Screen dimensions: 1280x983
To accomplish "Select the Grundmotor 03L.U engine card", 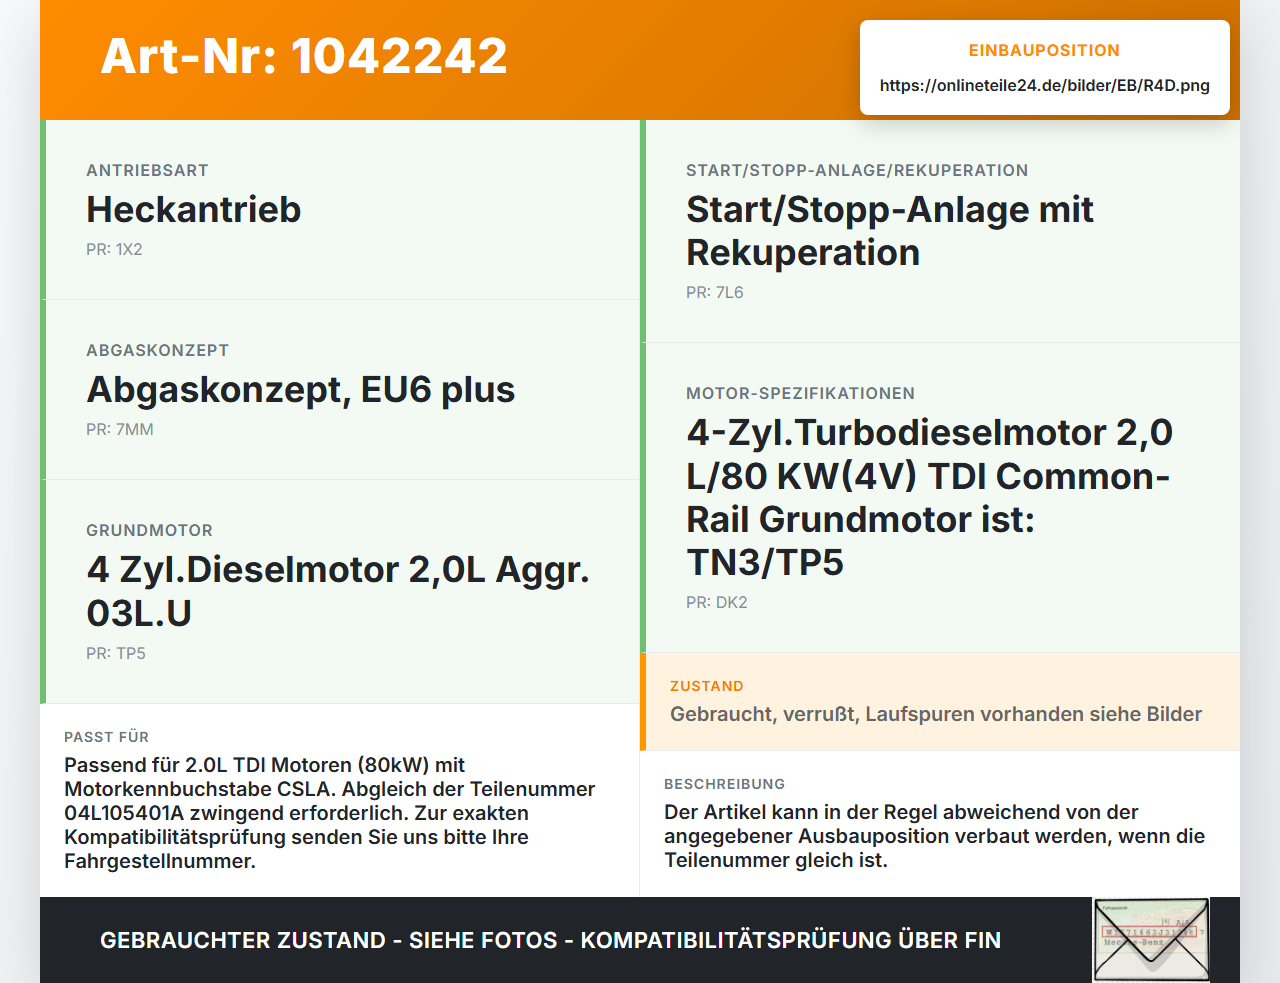I will [340, 591].
